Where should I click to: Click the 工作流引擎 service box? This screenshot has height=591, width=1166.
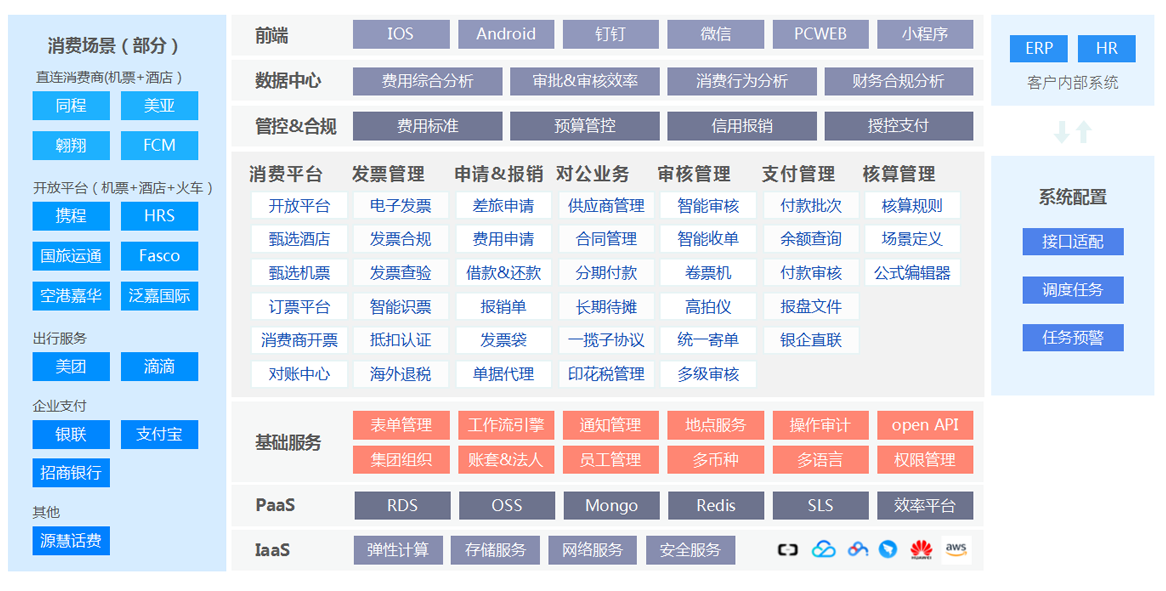(506, 425)
